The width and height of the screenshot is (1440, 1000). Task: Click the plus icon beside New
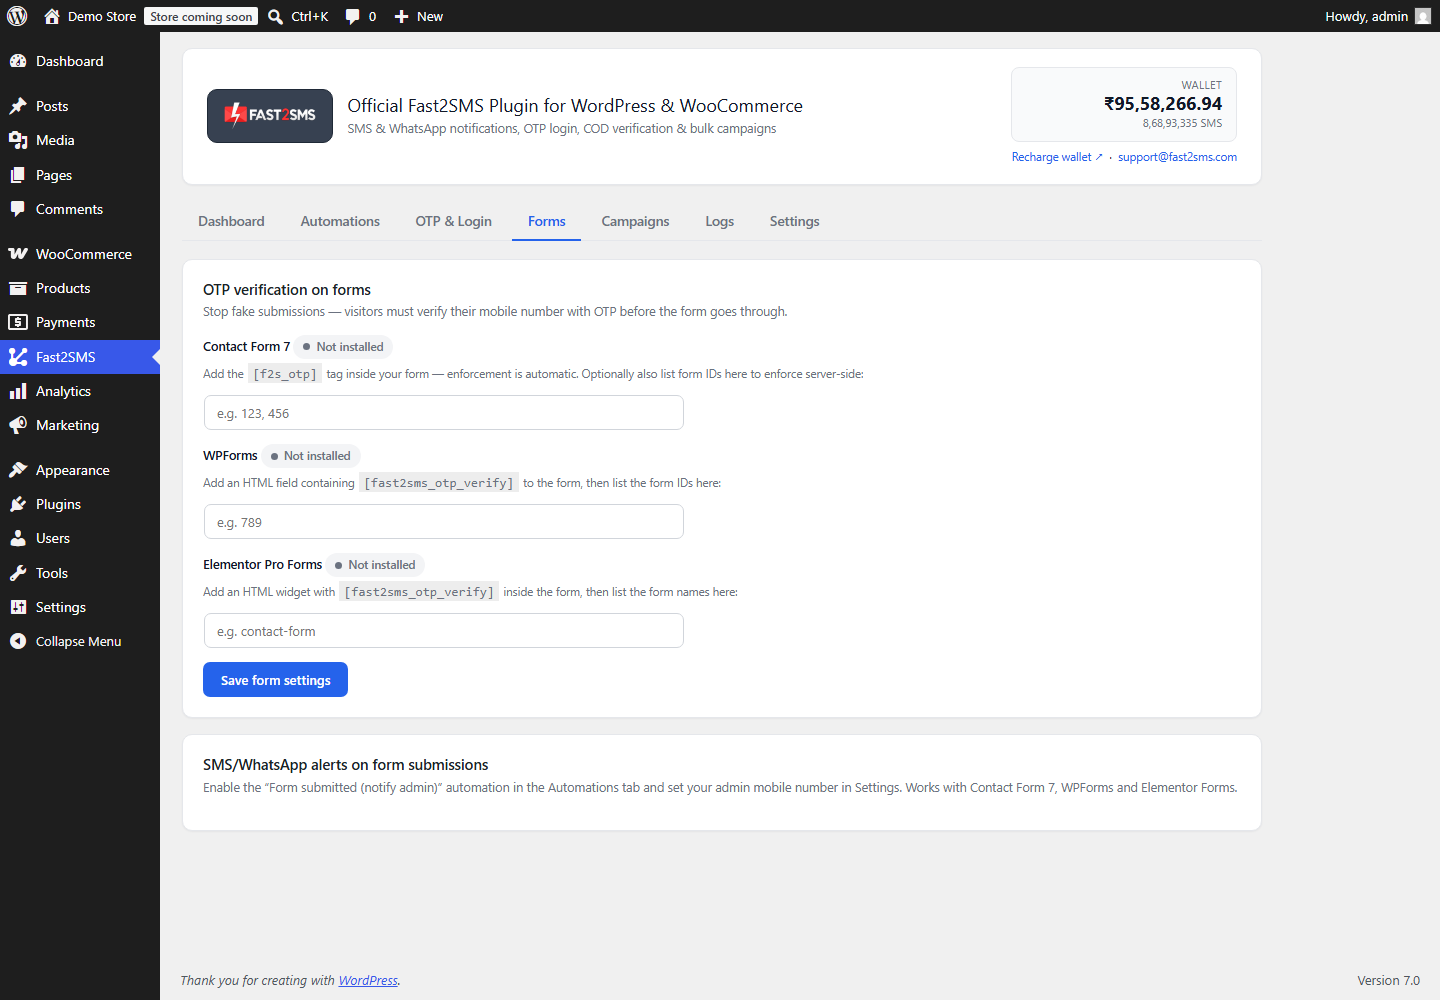pos(401,16)
